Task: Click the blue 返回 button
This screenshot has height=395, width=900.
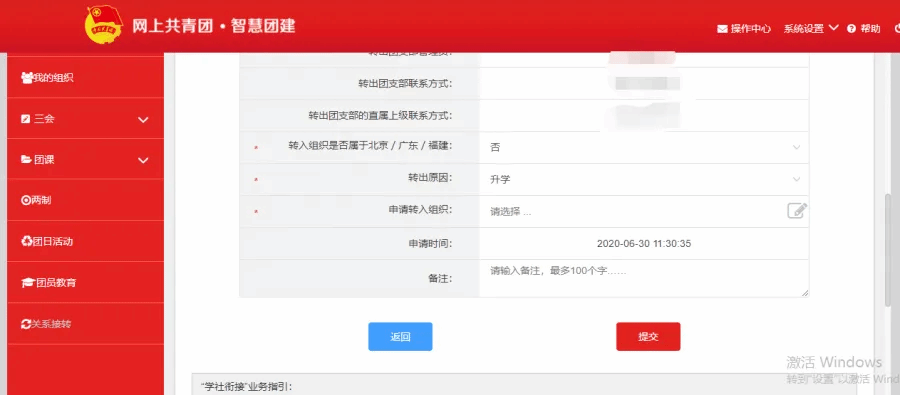Action: pyautogui.click(x=400, y=336)
